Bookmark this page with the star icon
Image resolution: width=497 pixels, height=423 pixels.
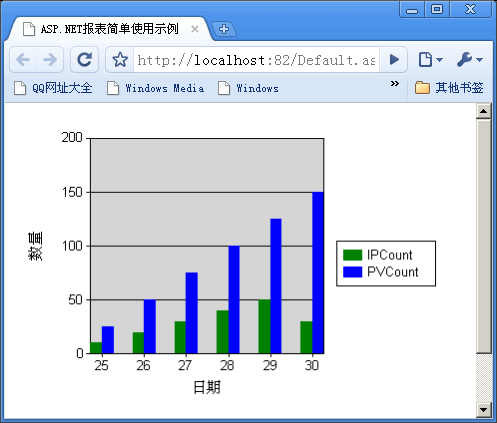pos(120,60)
